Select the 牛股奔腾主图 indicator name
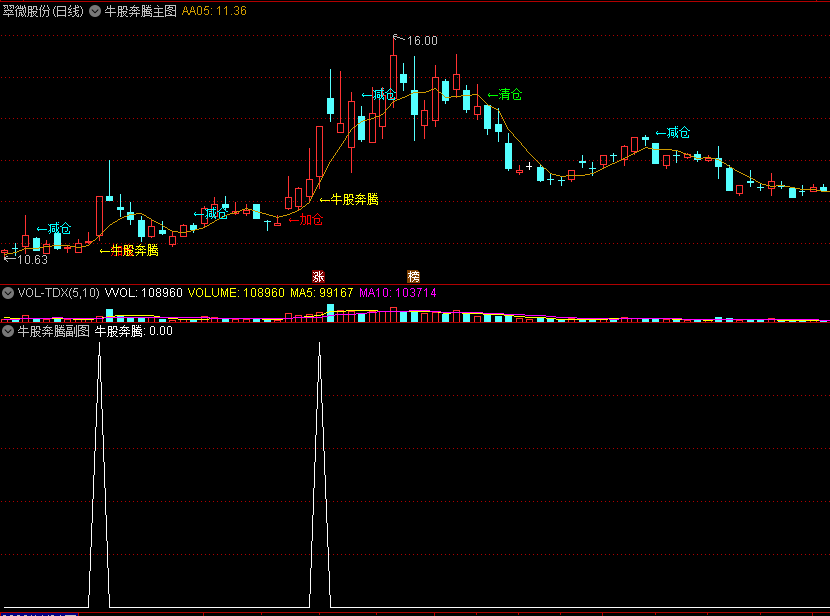Viewport: 830px width, 616px height. click(x=140, y=11)
